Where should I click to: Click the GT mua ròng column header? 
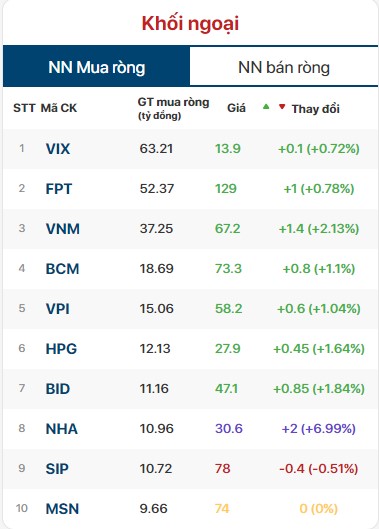coord(173,108)
